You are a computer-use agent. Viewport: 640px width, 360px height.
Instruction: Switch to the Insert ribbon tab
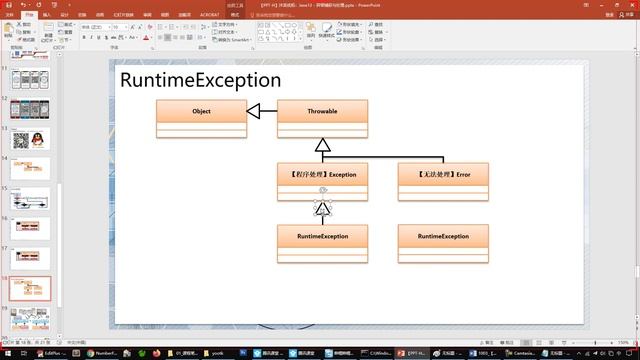[x=47, y=15]
